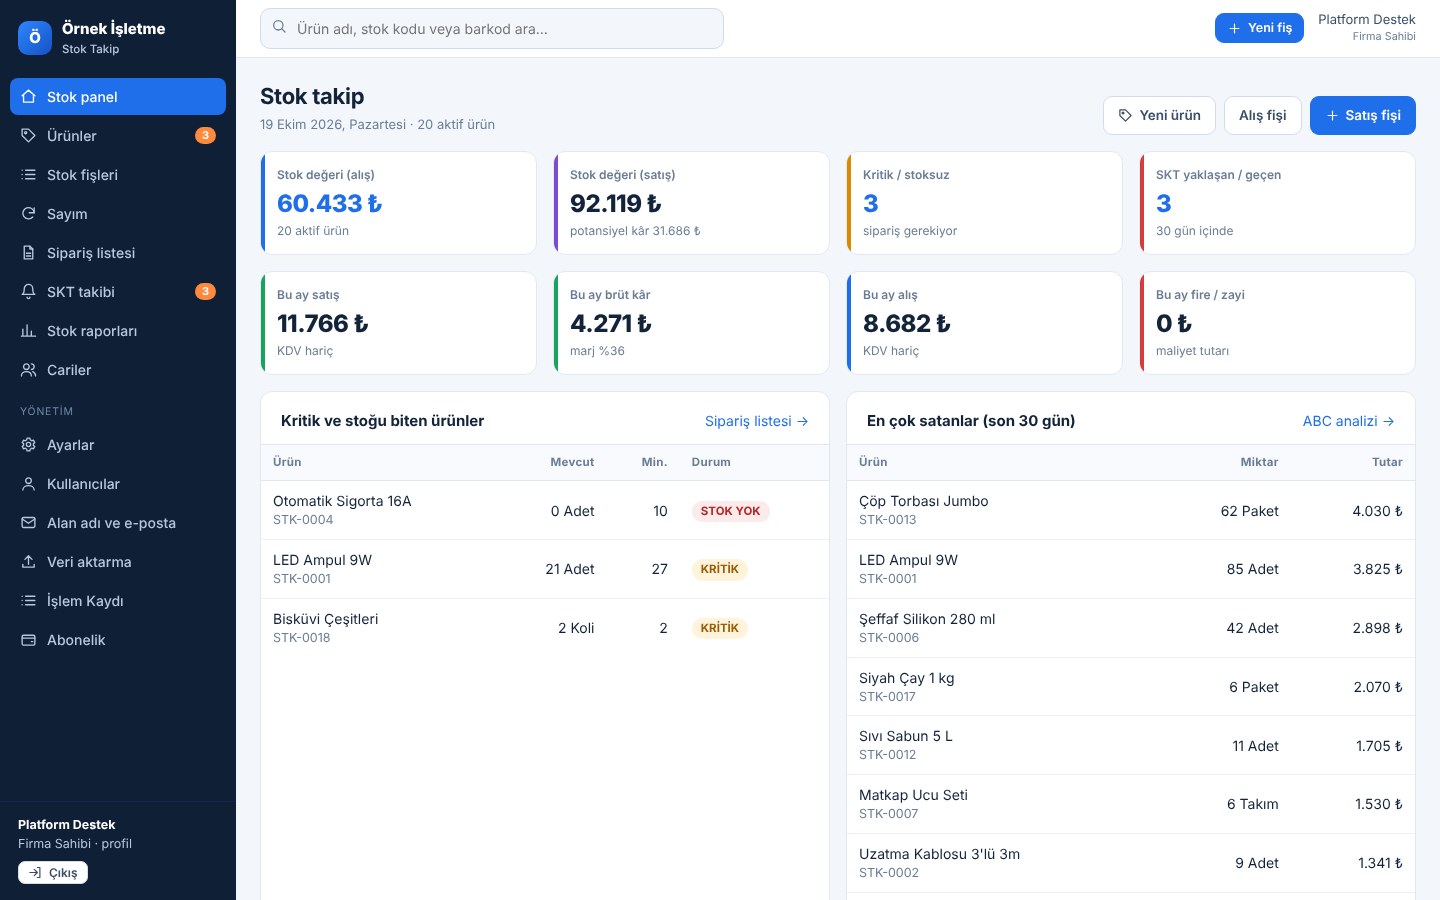Click the list icon beside Stok fişleri
Image resolution: width=1440 pixels, height=900 pixels.
coord(29,175)
